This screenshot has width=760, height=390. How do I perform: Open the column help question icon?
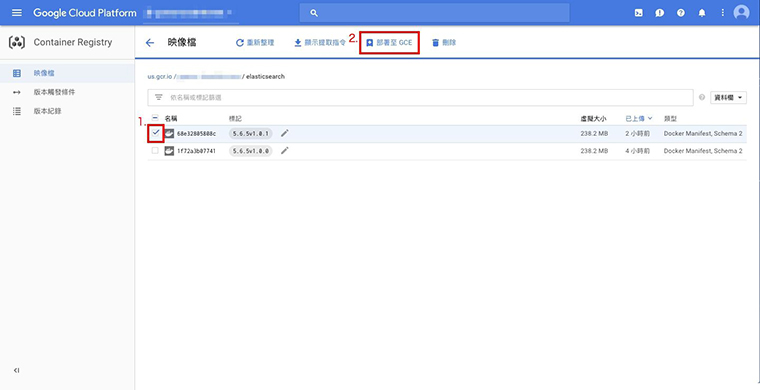tap(702, 97)
